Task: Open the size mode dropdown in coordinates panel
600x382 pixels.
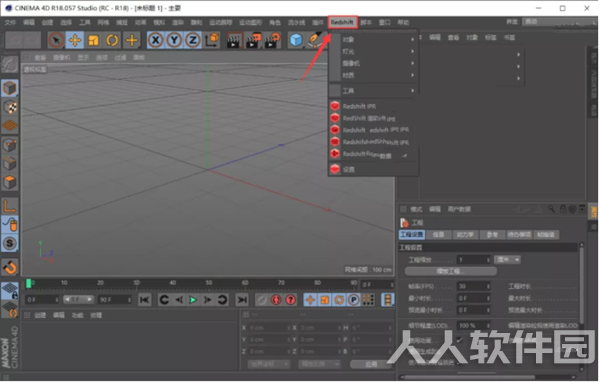Action: (319, 364)
